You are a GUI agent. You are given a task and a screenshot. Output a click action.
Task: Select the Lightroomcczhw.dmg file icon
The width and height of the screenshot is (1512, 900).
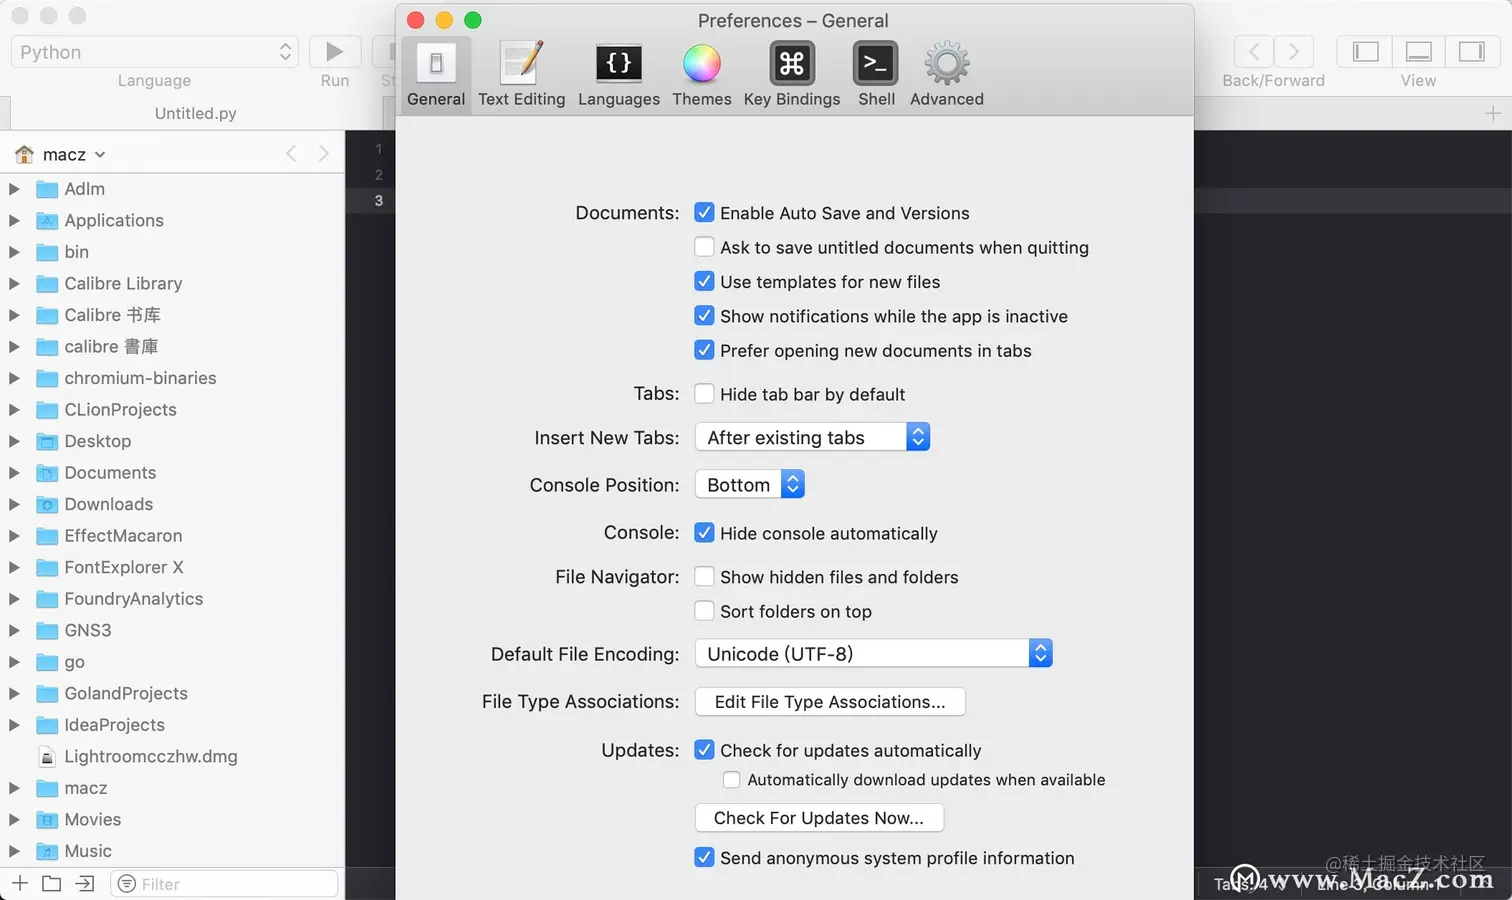pyautogui.click(x=46, y=756)
